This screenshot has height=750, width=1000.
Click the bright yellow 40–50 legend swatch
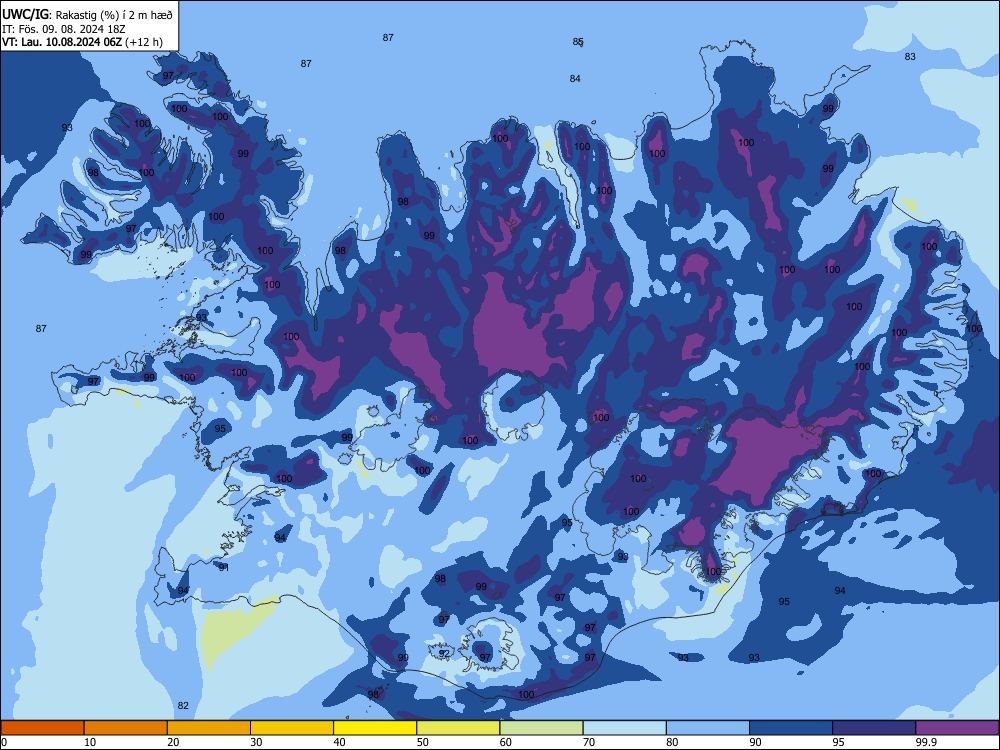375,728
